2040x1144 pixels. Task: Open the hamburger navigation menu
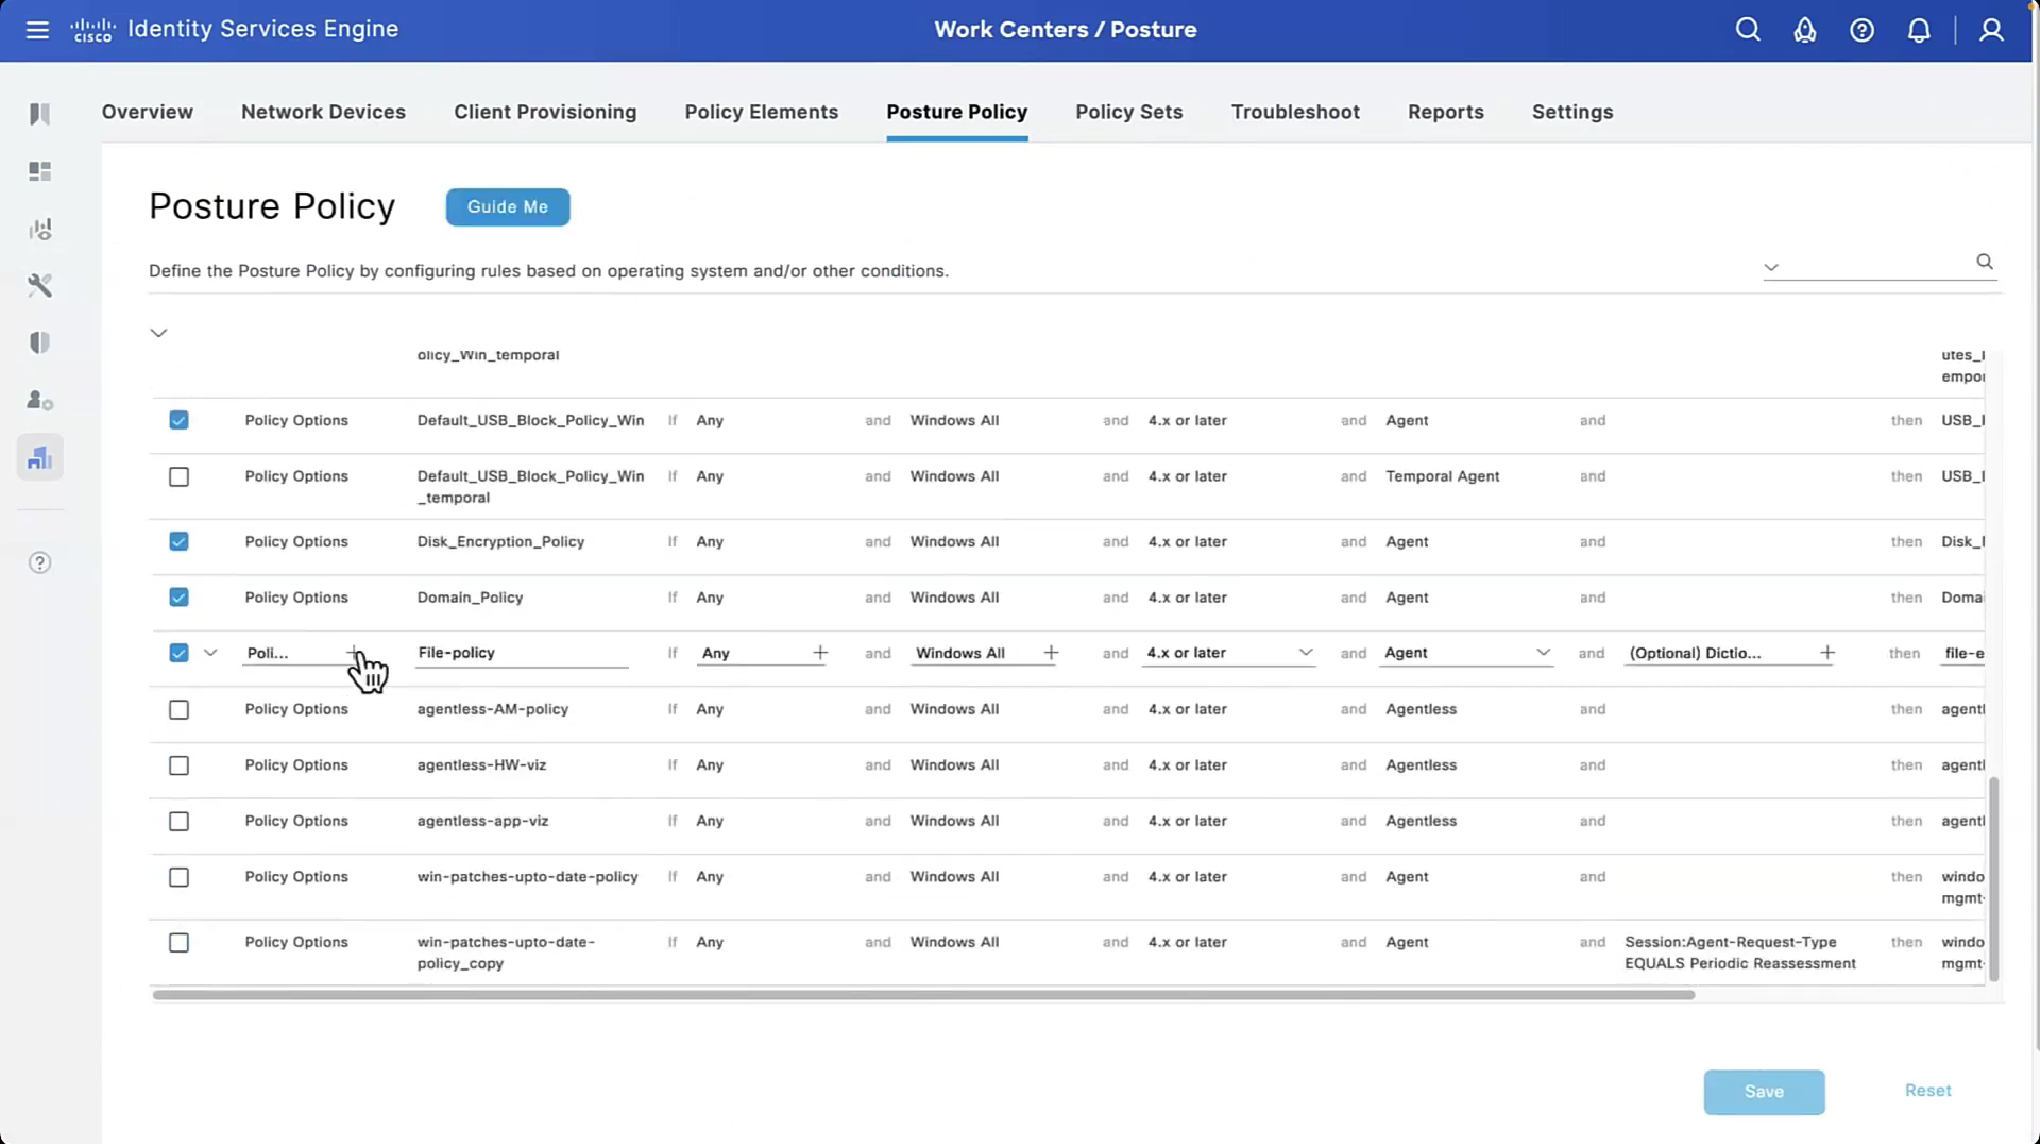[x=37, y=29]
